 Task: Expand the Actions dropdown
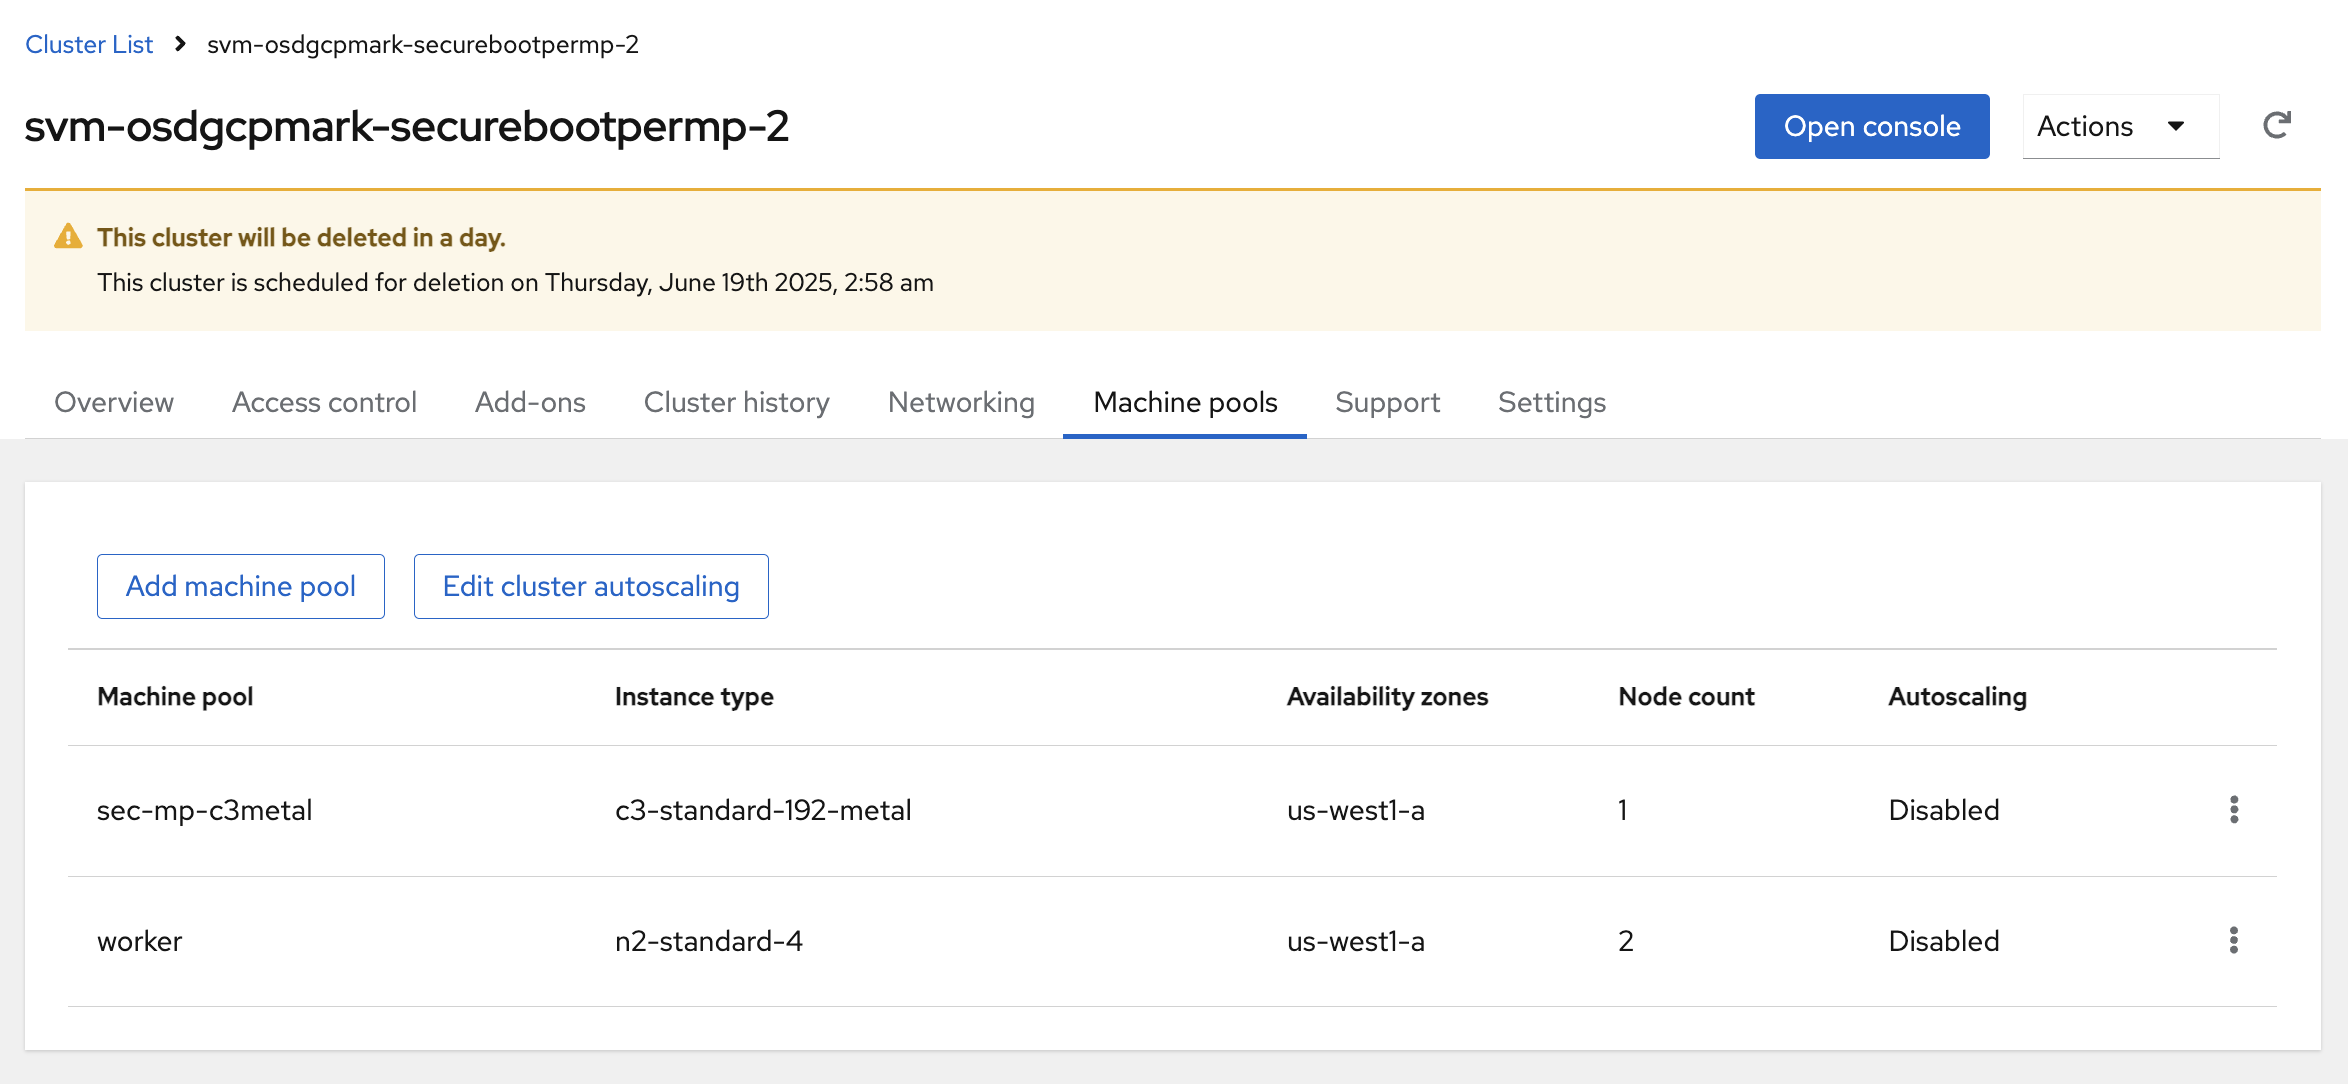[x=2120, y=126]
